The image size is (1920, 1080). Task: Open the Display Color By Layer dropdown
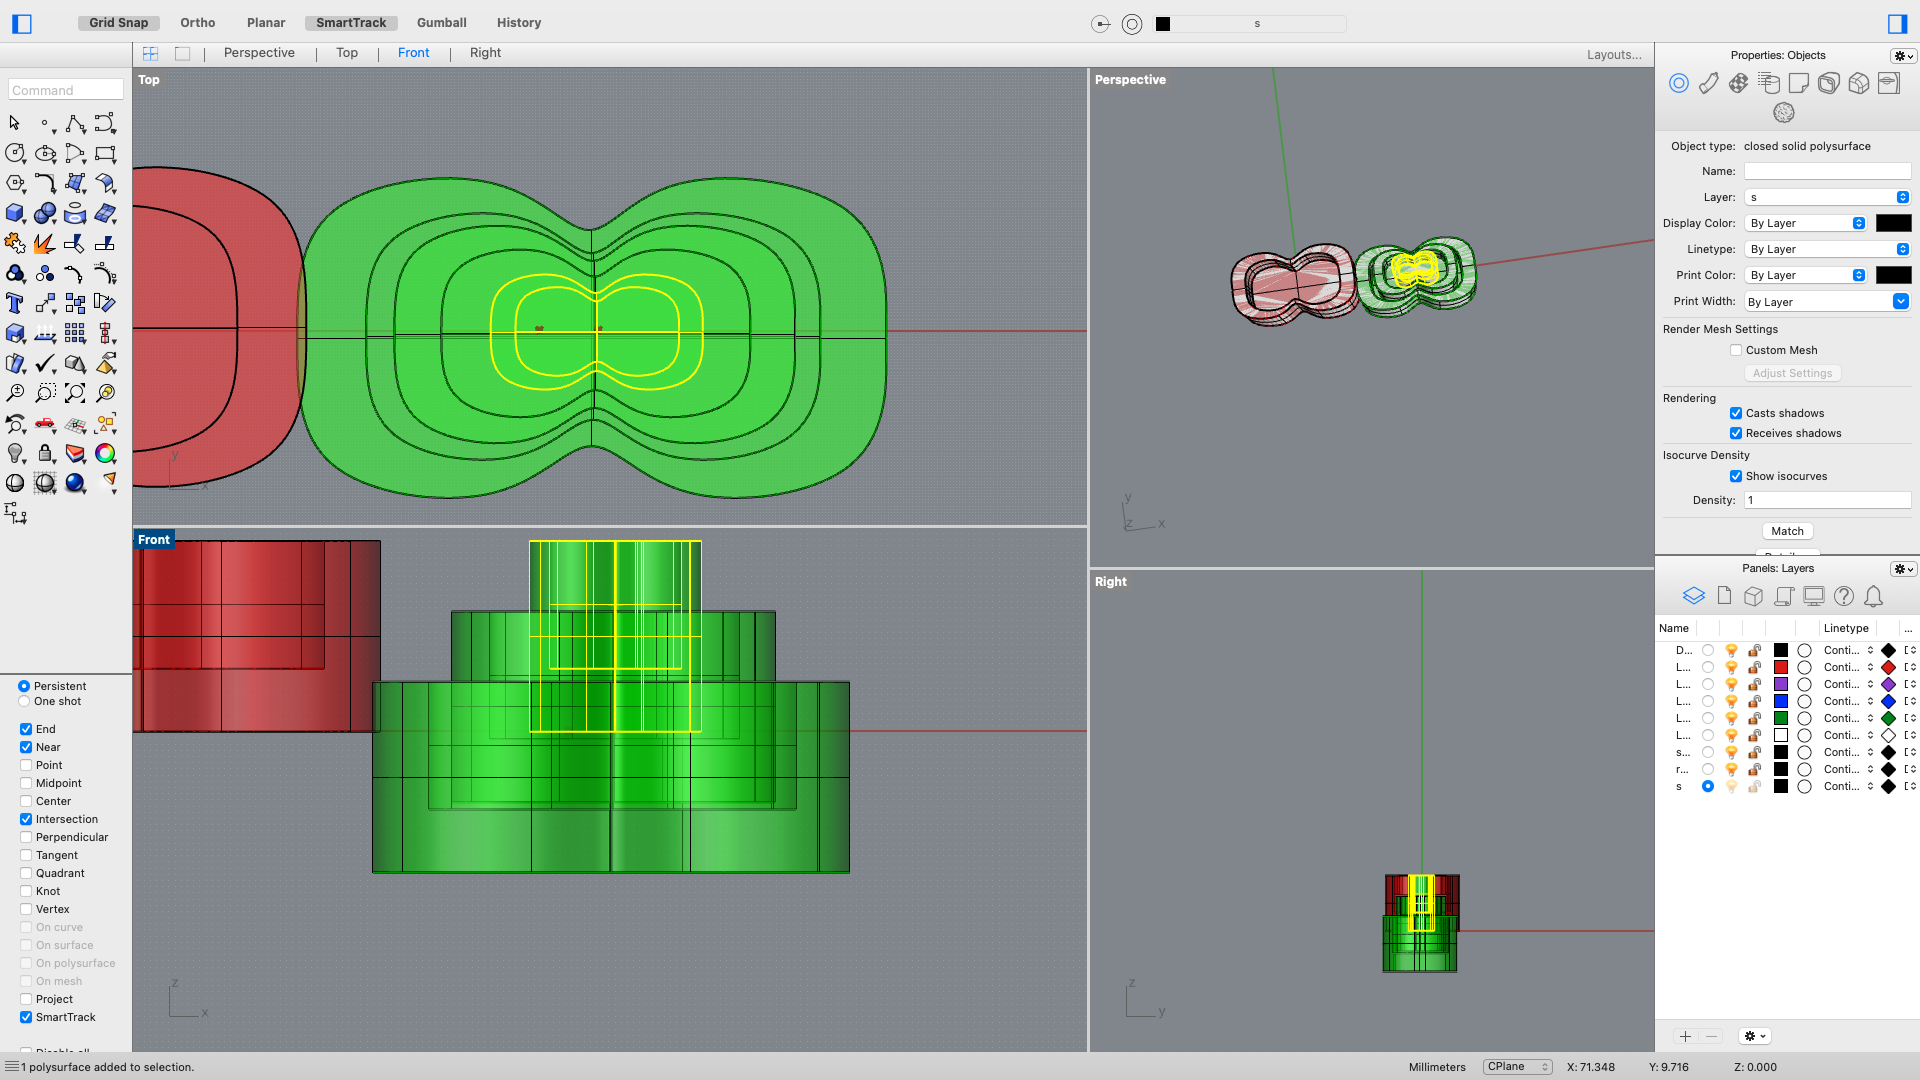pyautogui.click(x=1805, y=223)
